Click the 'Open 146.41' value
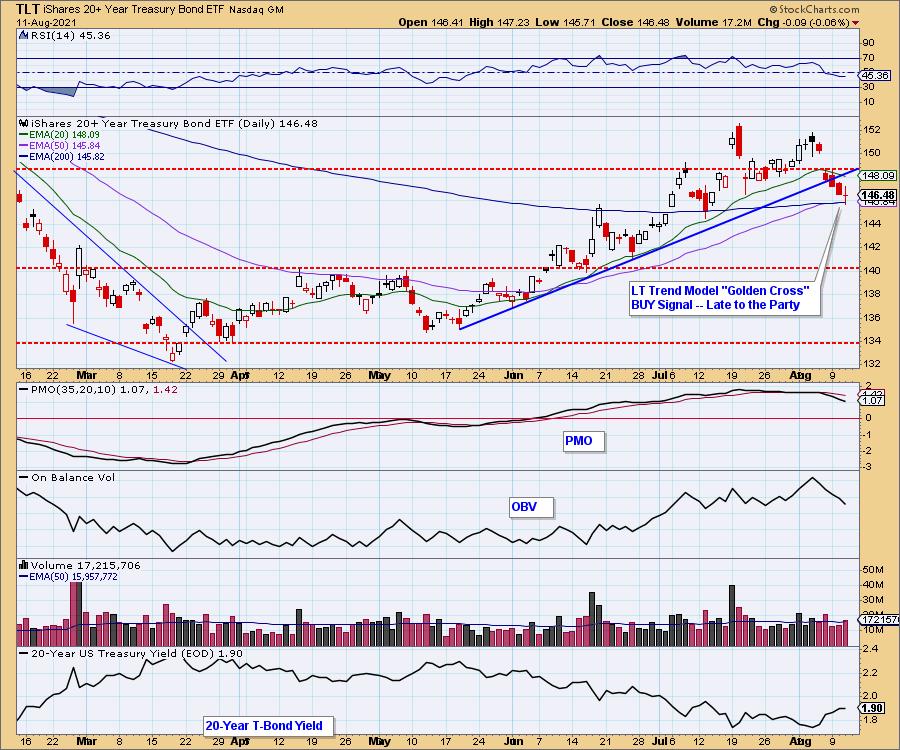The image size is (900, 750). pos(431,22)
